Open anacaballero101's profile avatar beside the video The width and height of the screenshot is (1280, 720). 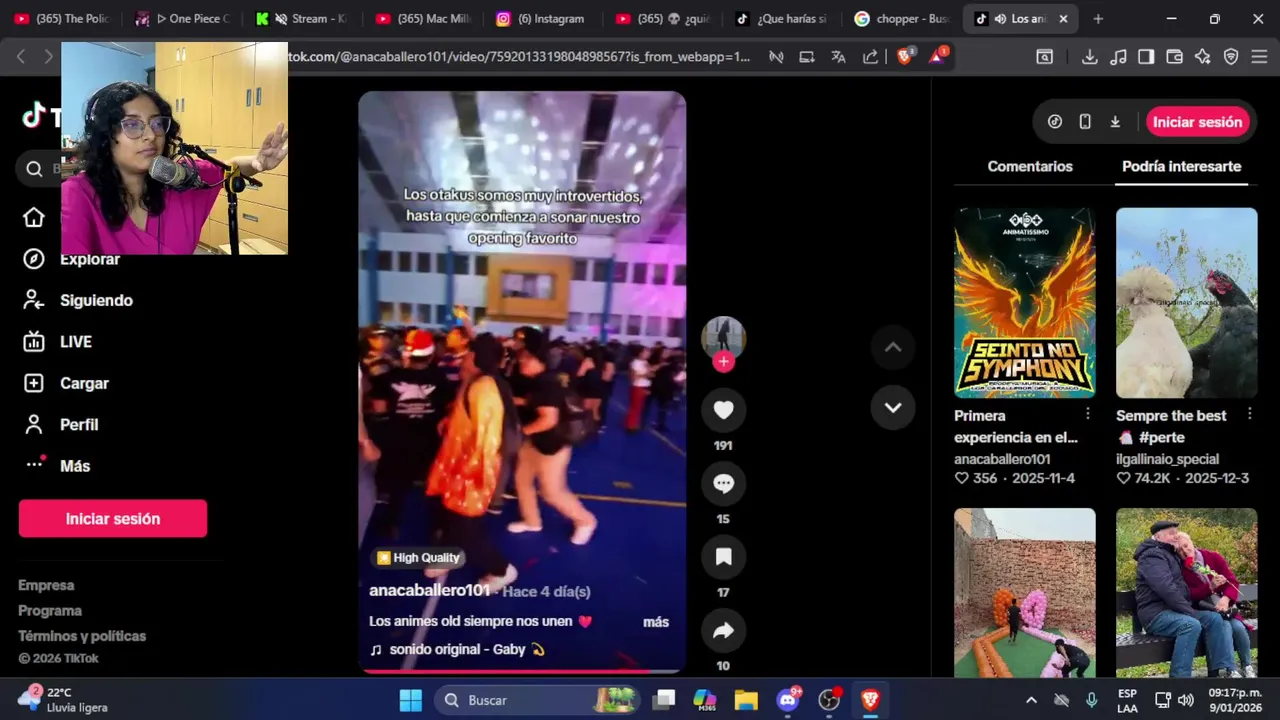click(x=723, y=337)
